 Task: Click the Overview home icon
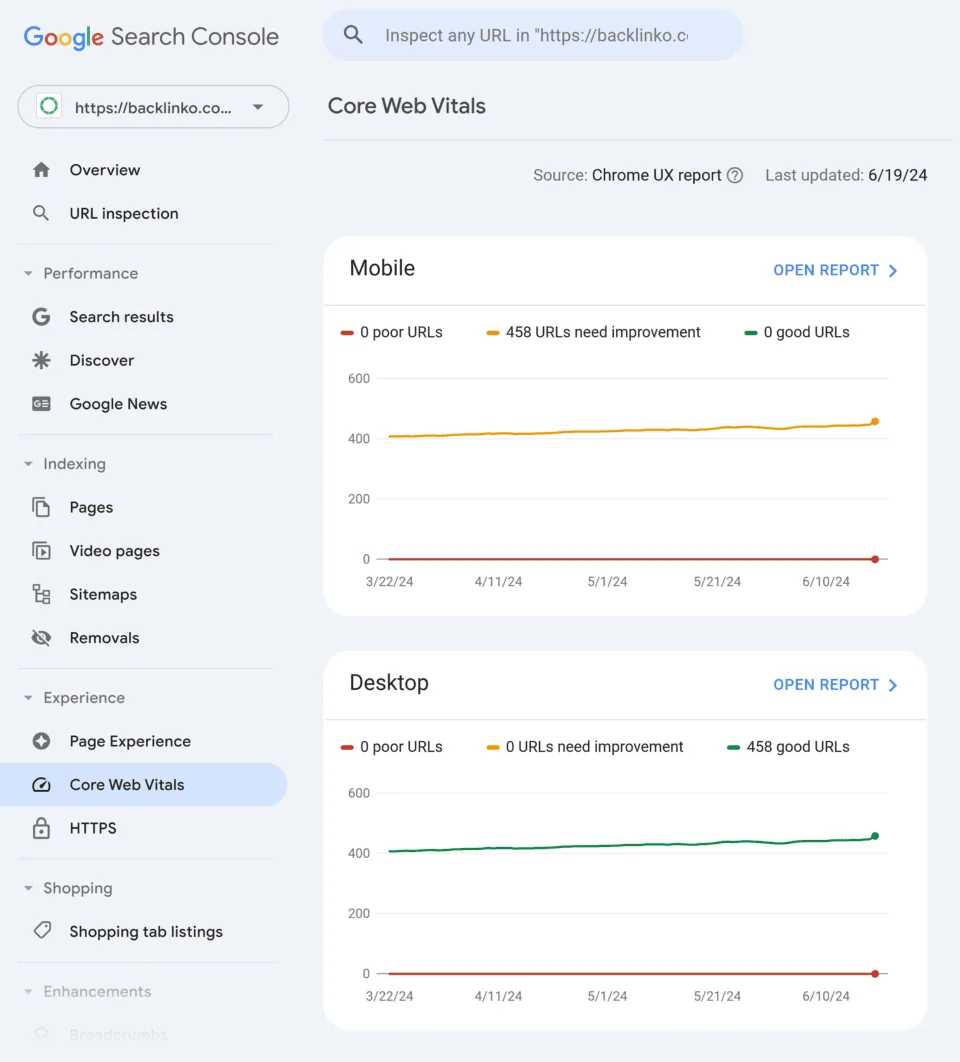pyautogui.click(x=41, y=170)
